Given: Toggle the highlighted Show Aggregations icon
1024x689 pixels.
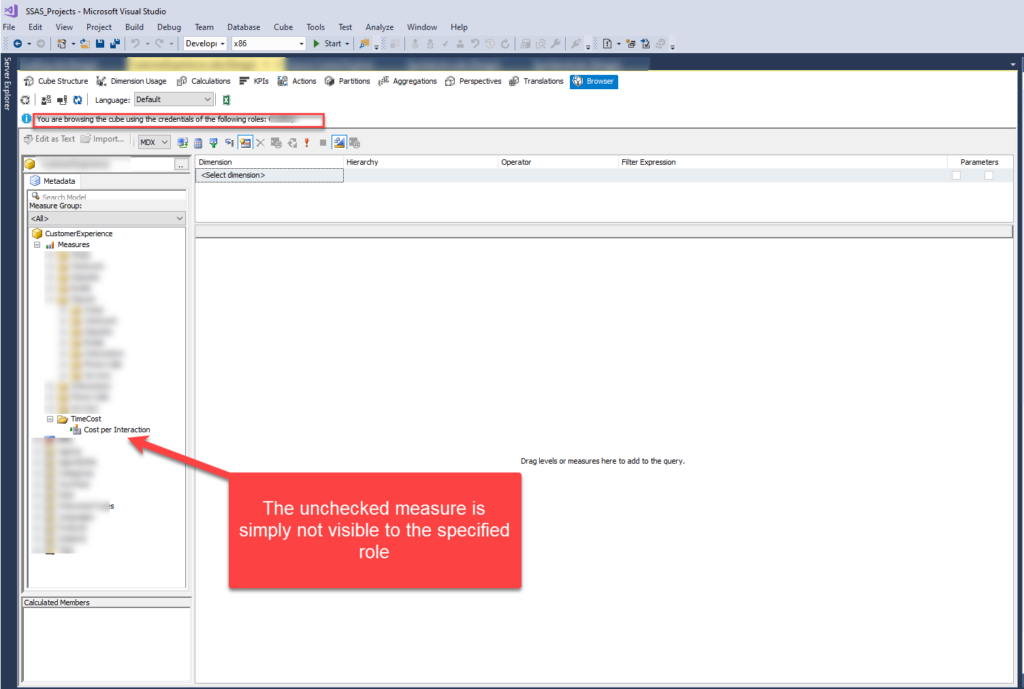Looking at the screenshot, I should 245,142.
